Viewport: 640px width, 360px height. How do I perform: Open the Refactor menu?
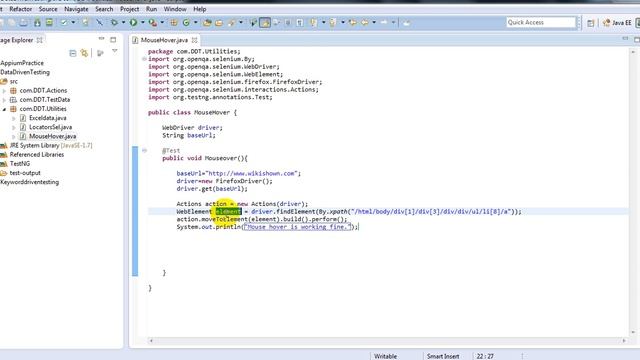20,9
